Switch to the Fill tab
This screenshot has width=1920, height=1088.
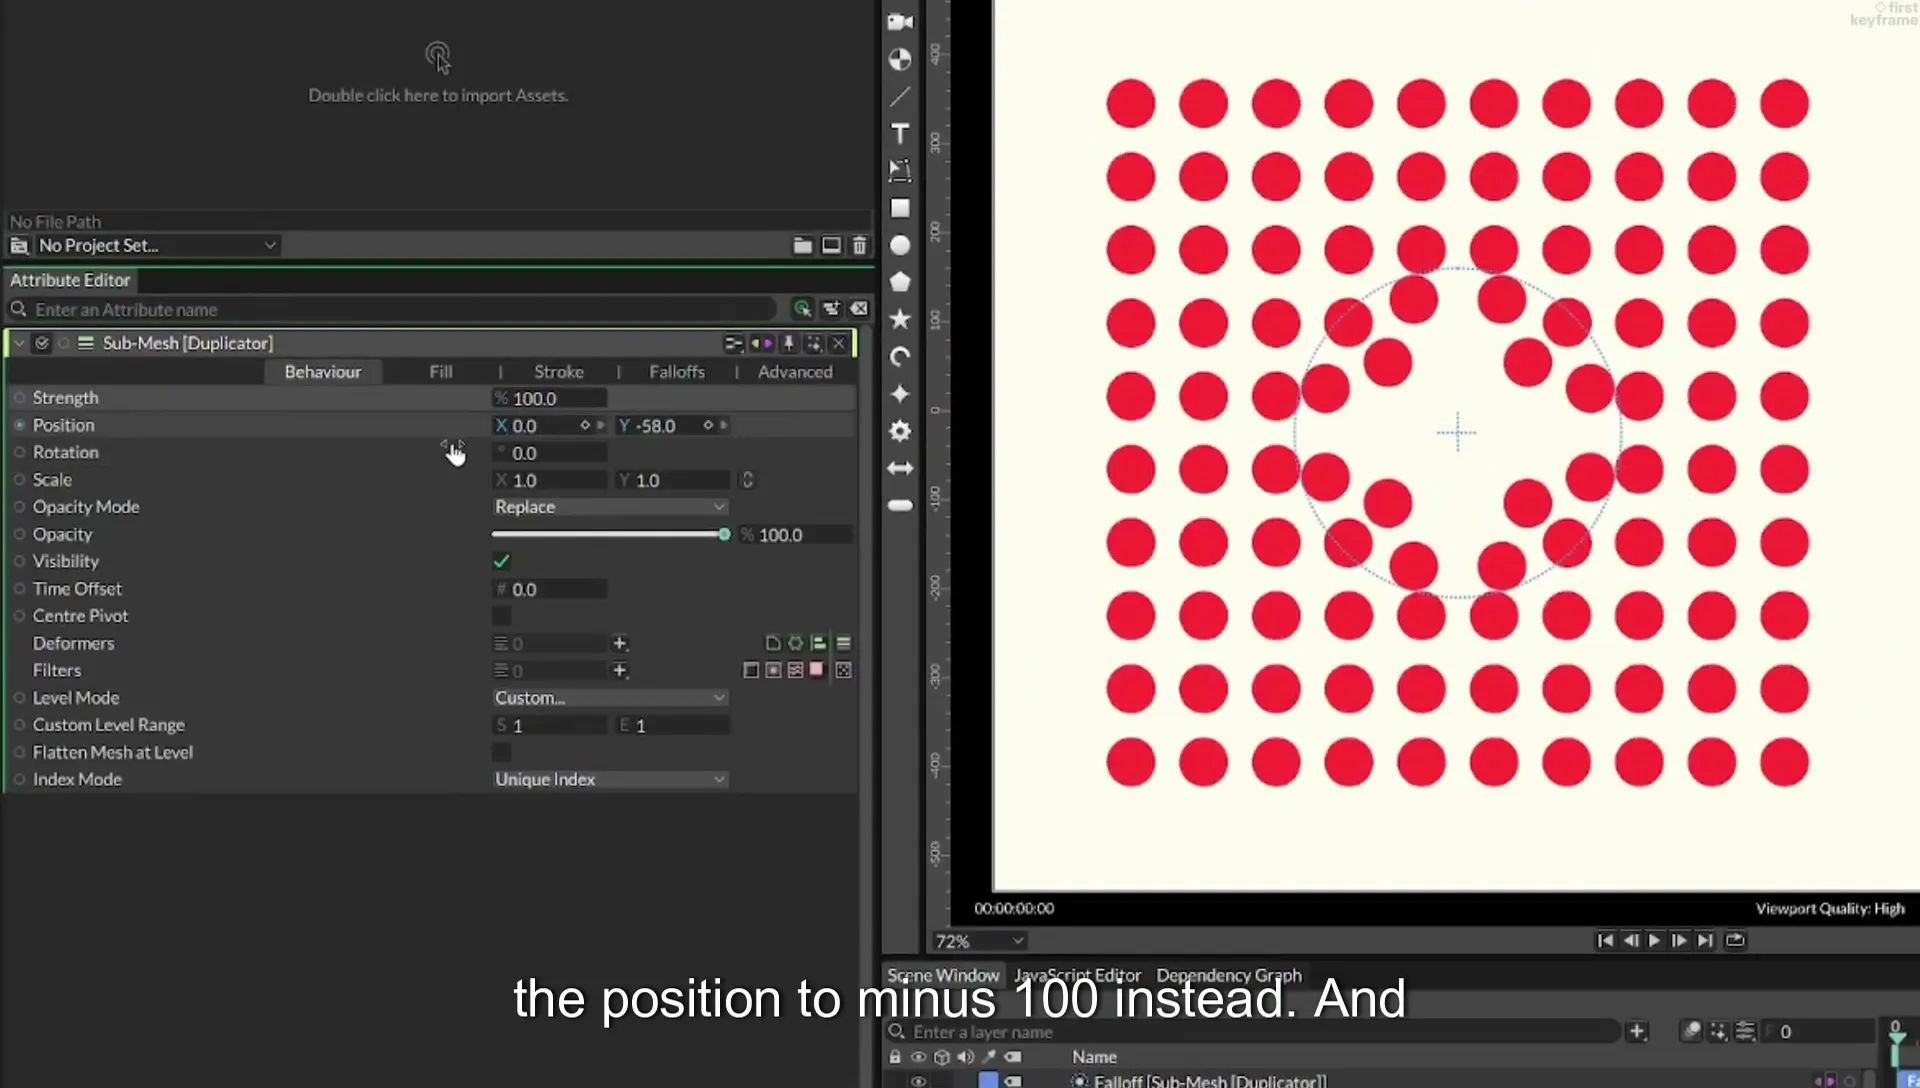pos(441,372)
